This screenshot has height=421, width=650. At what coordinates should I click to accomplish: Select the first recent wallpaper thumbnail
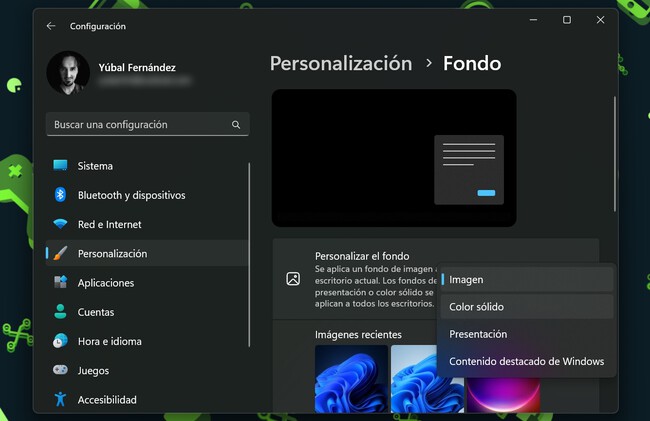pyautogui.click(x=350, y=378)
